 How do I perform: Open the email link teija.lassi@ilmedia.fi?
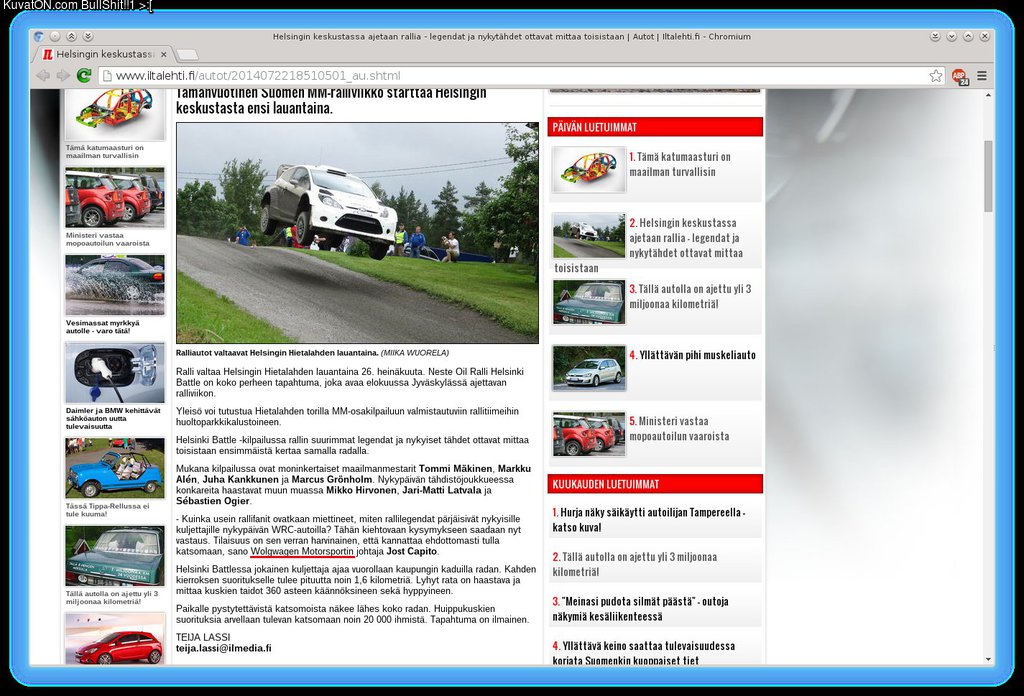223,648
